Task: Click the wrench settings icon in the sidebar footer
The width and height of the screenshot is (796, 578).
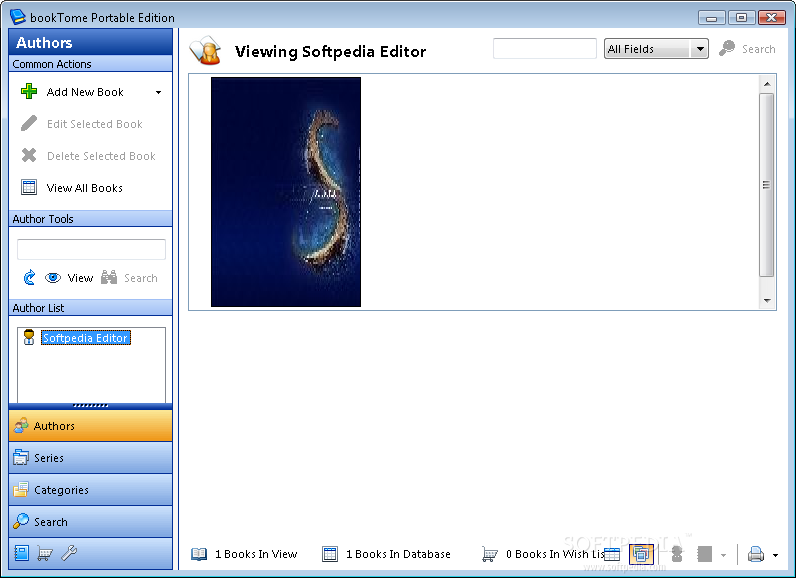Action: pyautogui.click(x=69, y=553)
